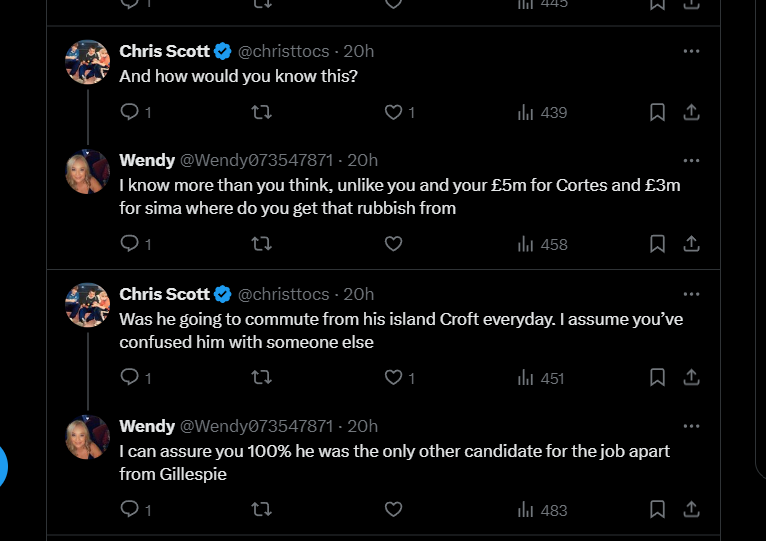The height and width of the screenshot is (541, 766).
Task: Open the tweet text about Gillespie candidate
Action: [x=395, y=462]
